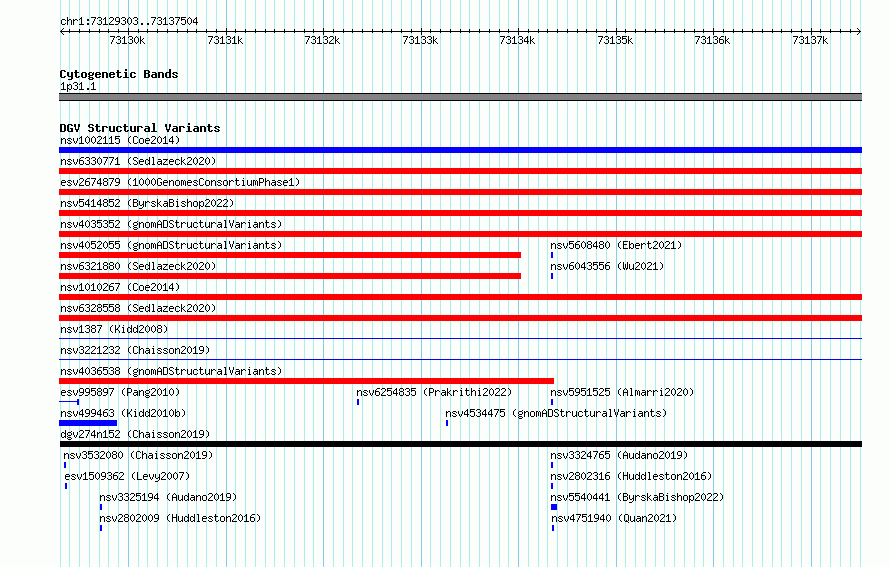Open nsv6254835 (Prakrithi2022) label
This screenshot has width=890, height=567.
(434, 392)
